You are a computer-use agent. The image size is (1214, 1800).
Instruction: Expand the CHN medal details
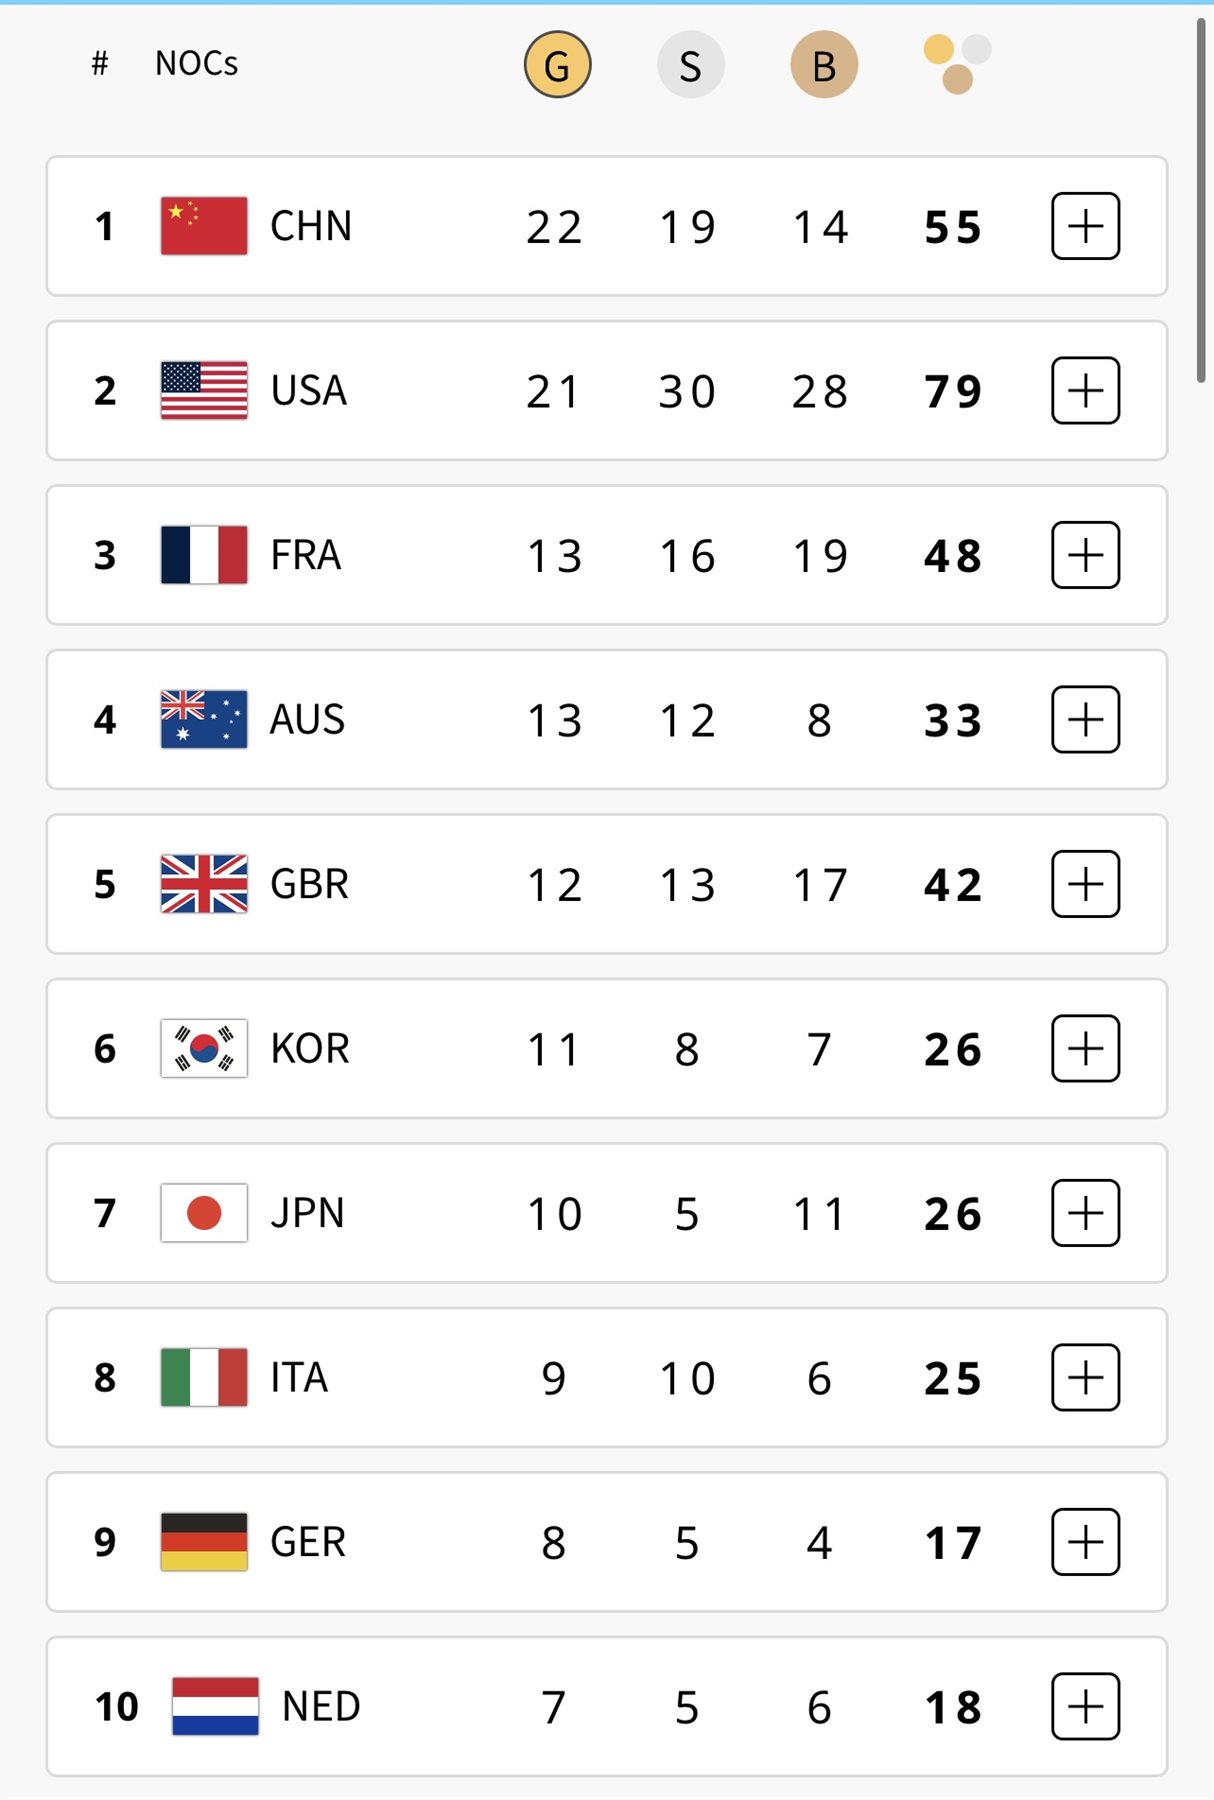[x=1085, y=226]
